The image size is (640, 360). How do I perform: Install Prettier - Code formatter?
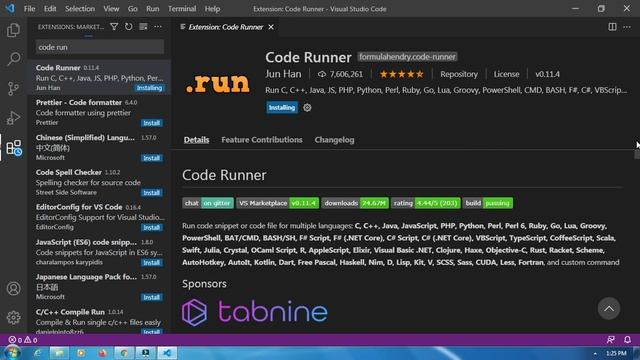pyautogui.click(x=151, y=123)
